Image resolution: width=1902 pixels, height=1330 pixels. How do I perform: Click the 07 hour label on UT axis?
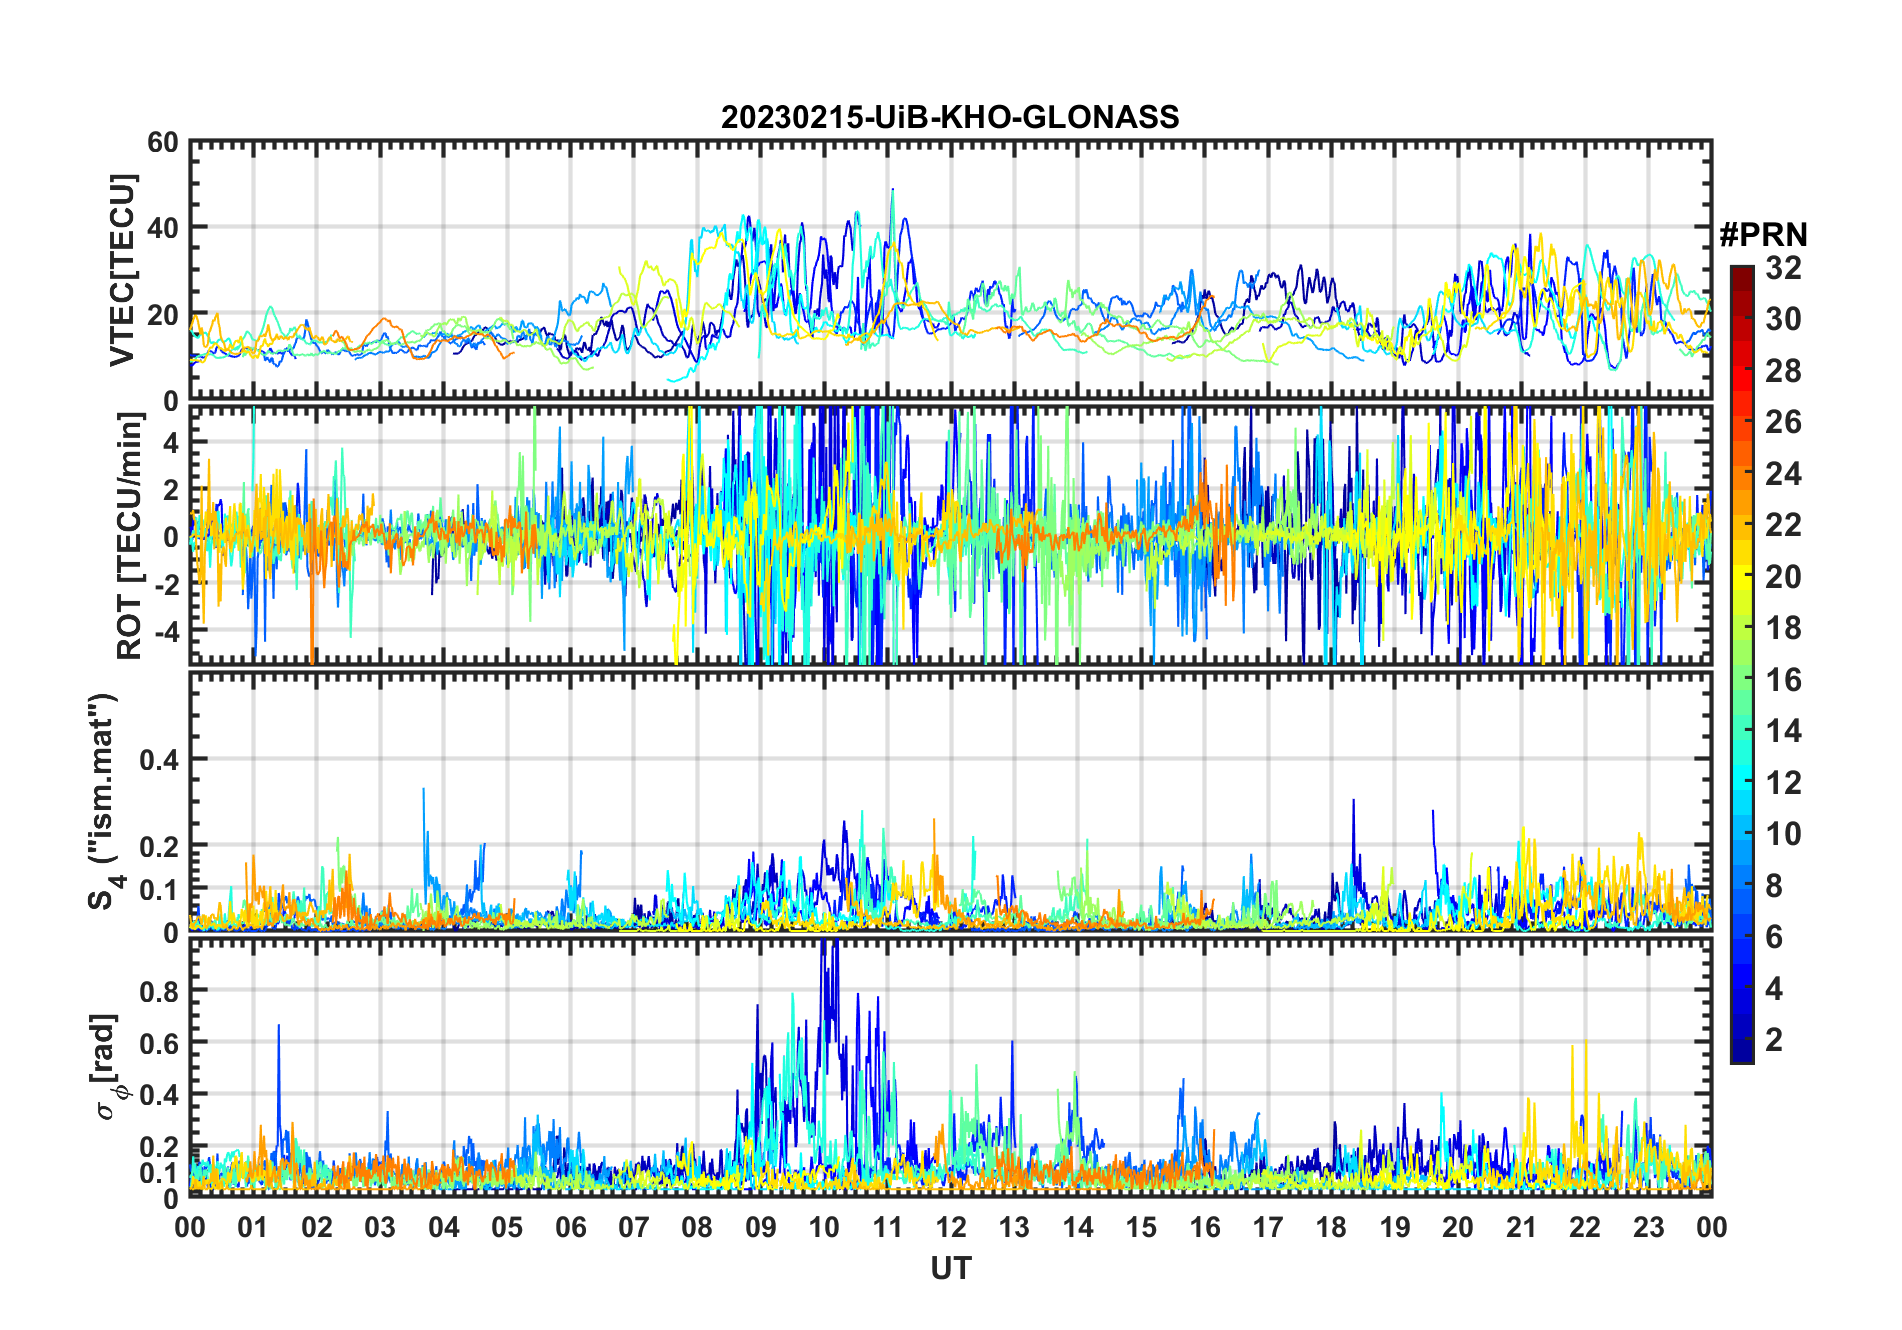coord(634,1228)
